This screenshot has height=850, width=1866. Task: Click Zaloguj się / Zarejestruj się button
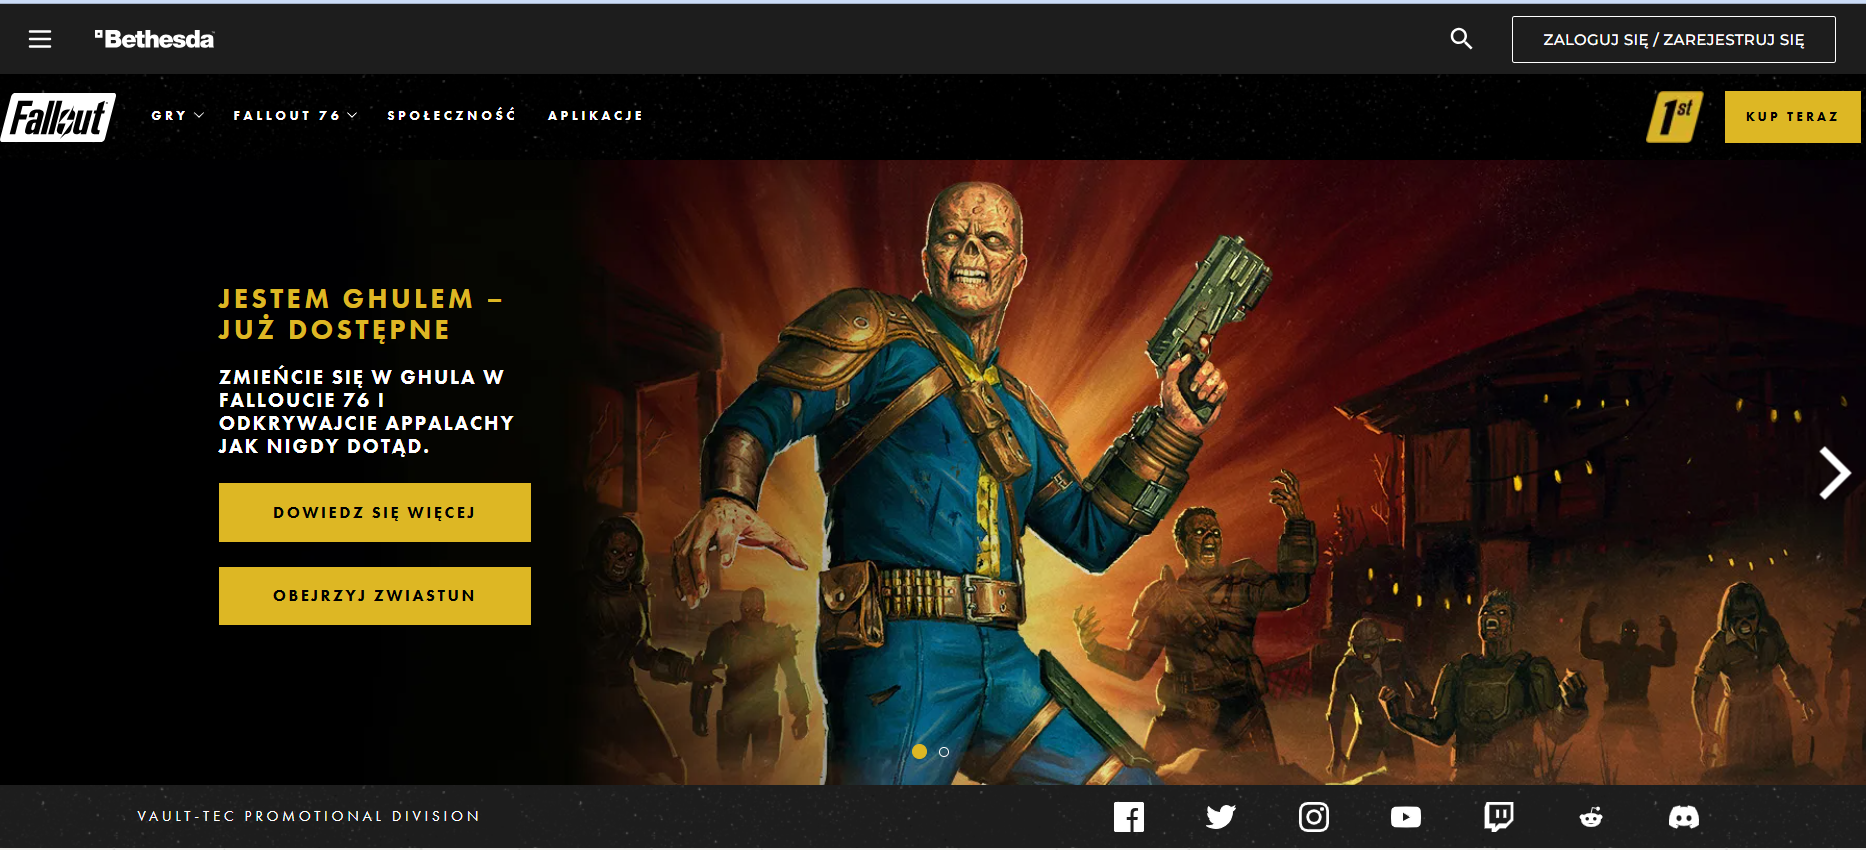coord(1673,39)
